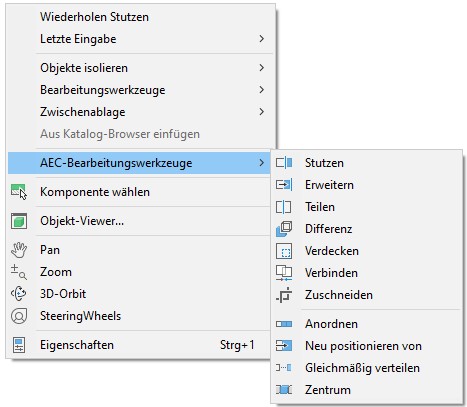The height and width of the screenshot is (407, 467).
Task: Expand the Letzte Eingabe submenu arrow
Action: click(x=262, y=39)
